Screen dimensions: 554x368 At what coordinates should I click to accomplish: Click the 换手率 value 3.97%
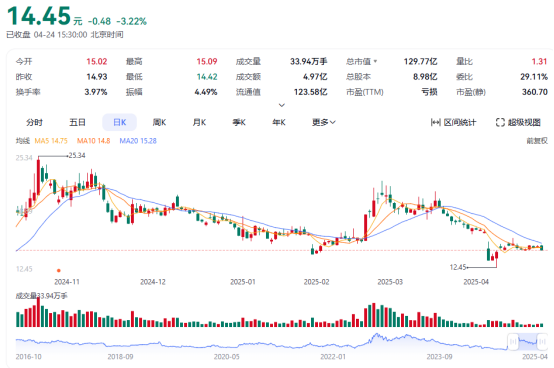tap(96, 92)
